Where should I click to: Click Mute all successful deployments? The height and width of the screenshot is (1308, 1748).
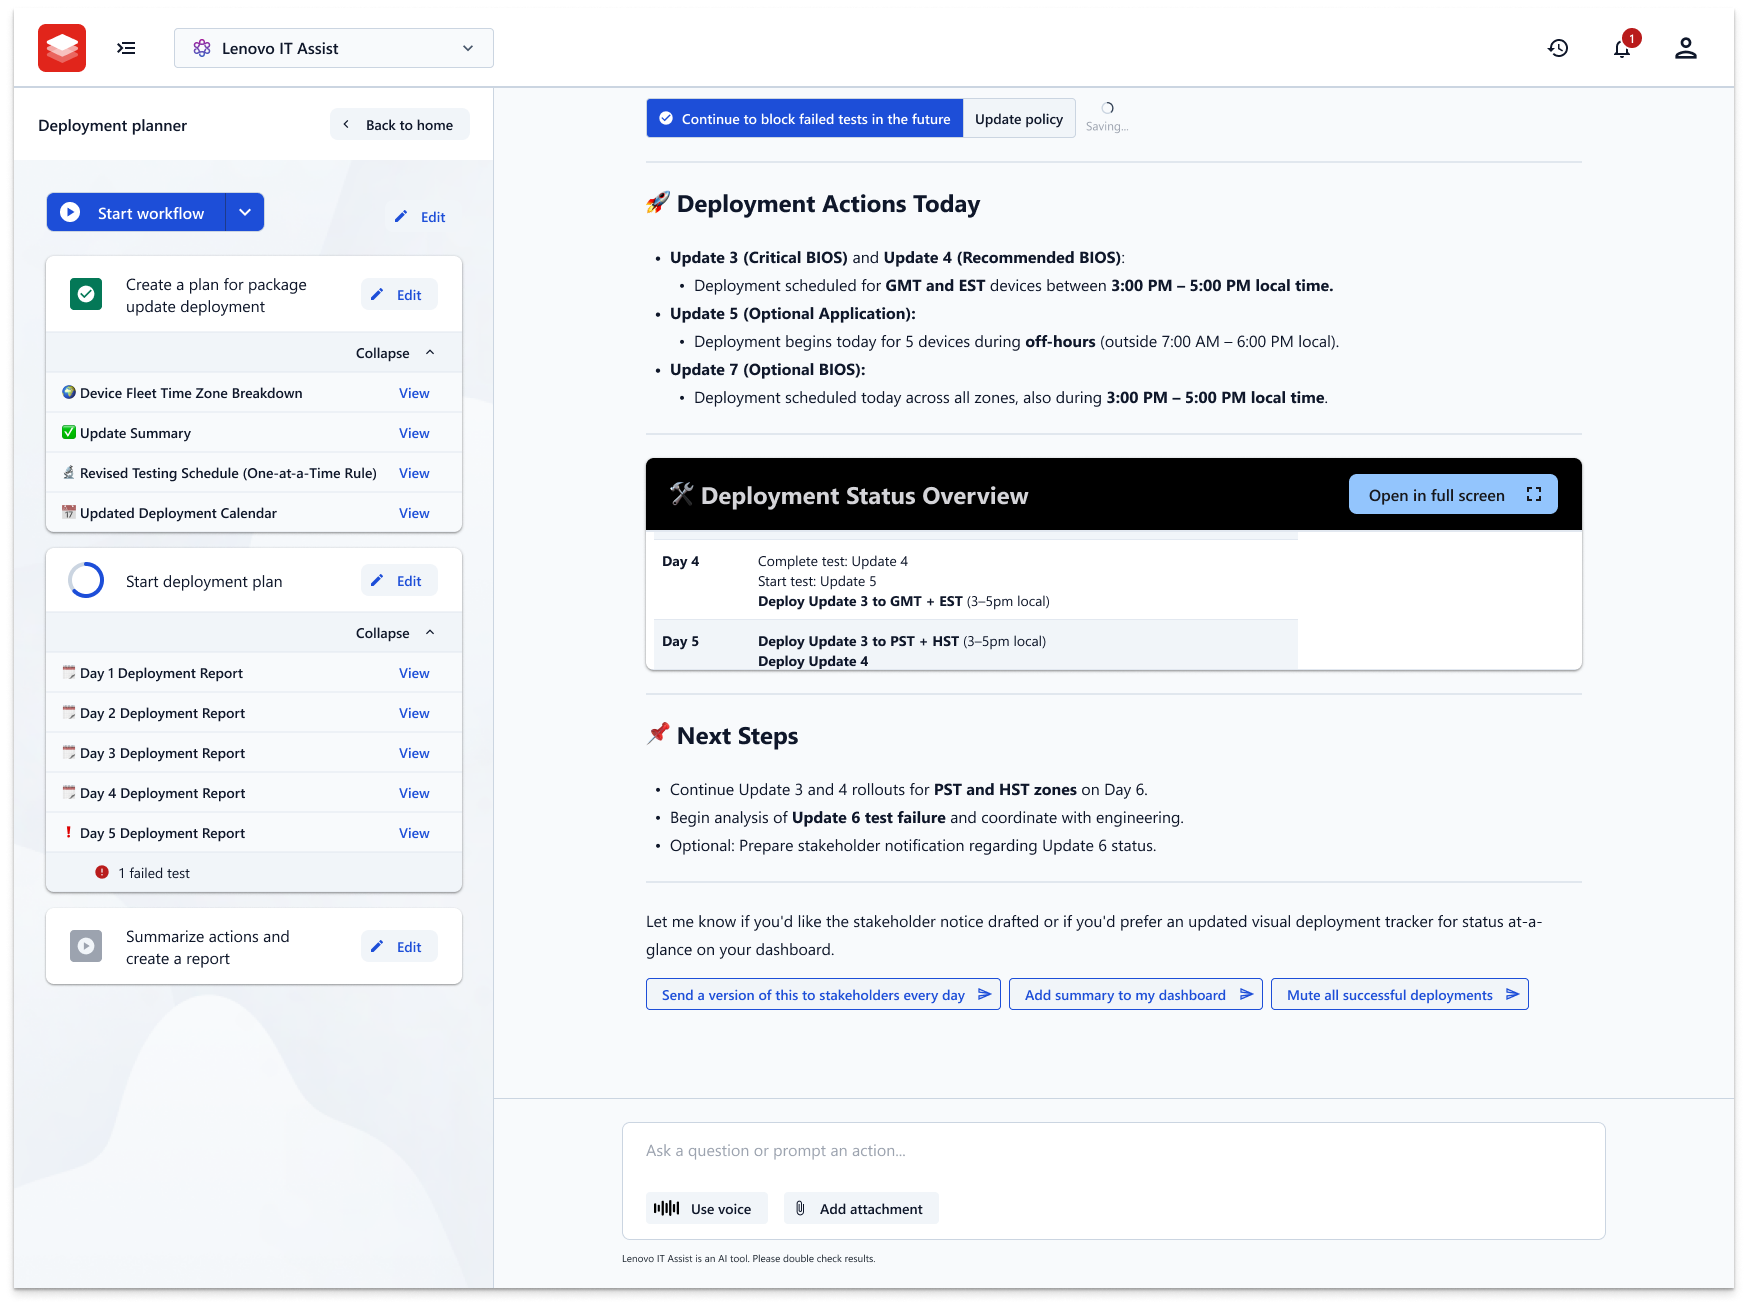point(1400,994)
